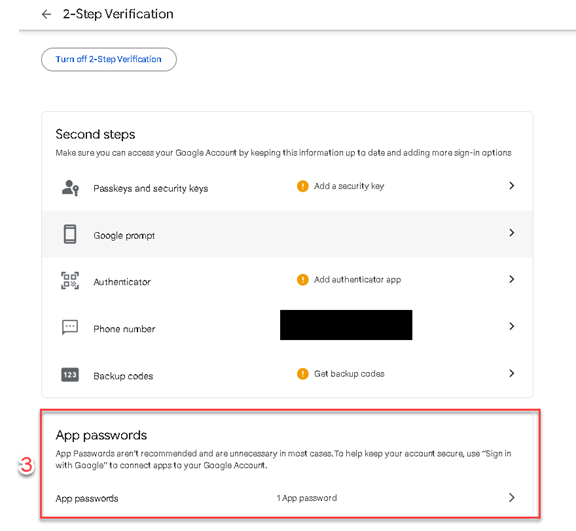Screen dimensions: 576x531
Task: Click the Backup codes 123 icon
Action: click(x=70, y=375)
